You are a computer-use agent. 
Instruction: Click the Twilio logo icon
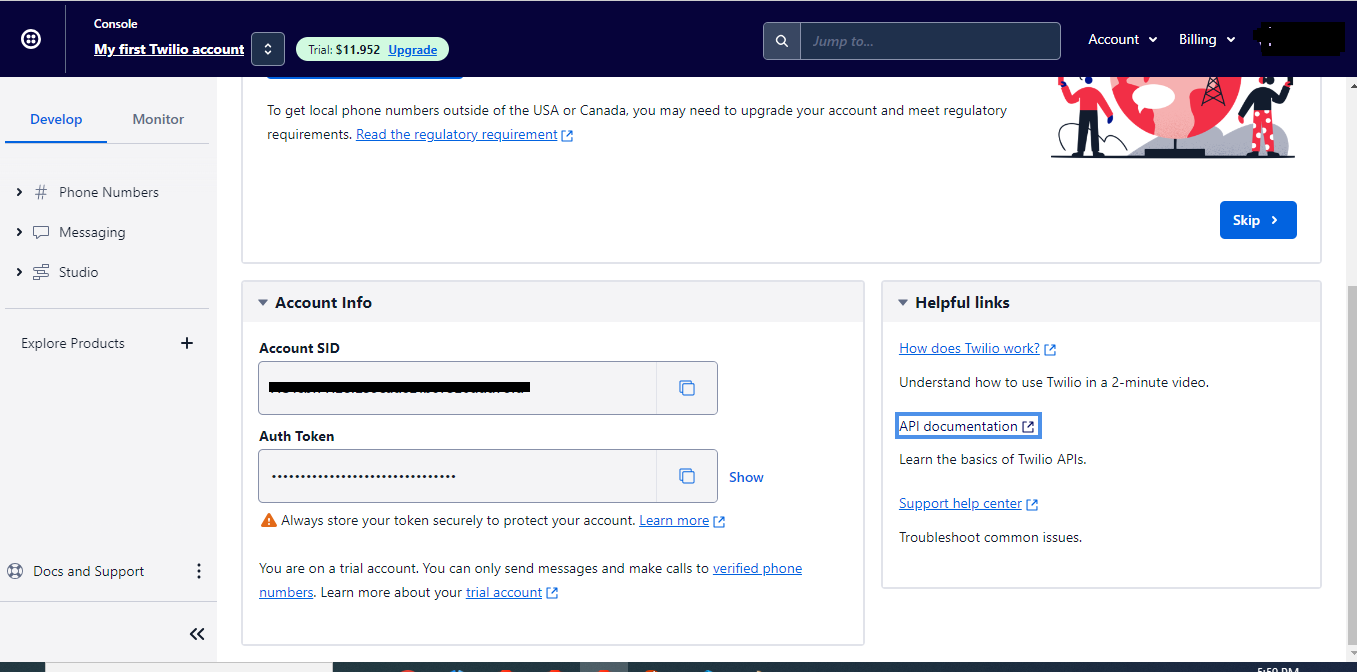31,39
